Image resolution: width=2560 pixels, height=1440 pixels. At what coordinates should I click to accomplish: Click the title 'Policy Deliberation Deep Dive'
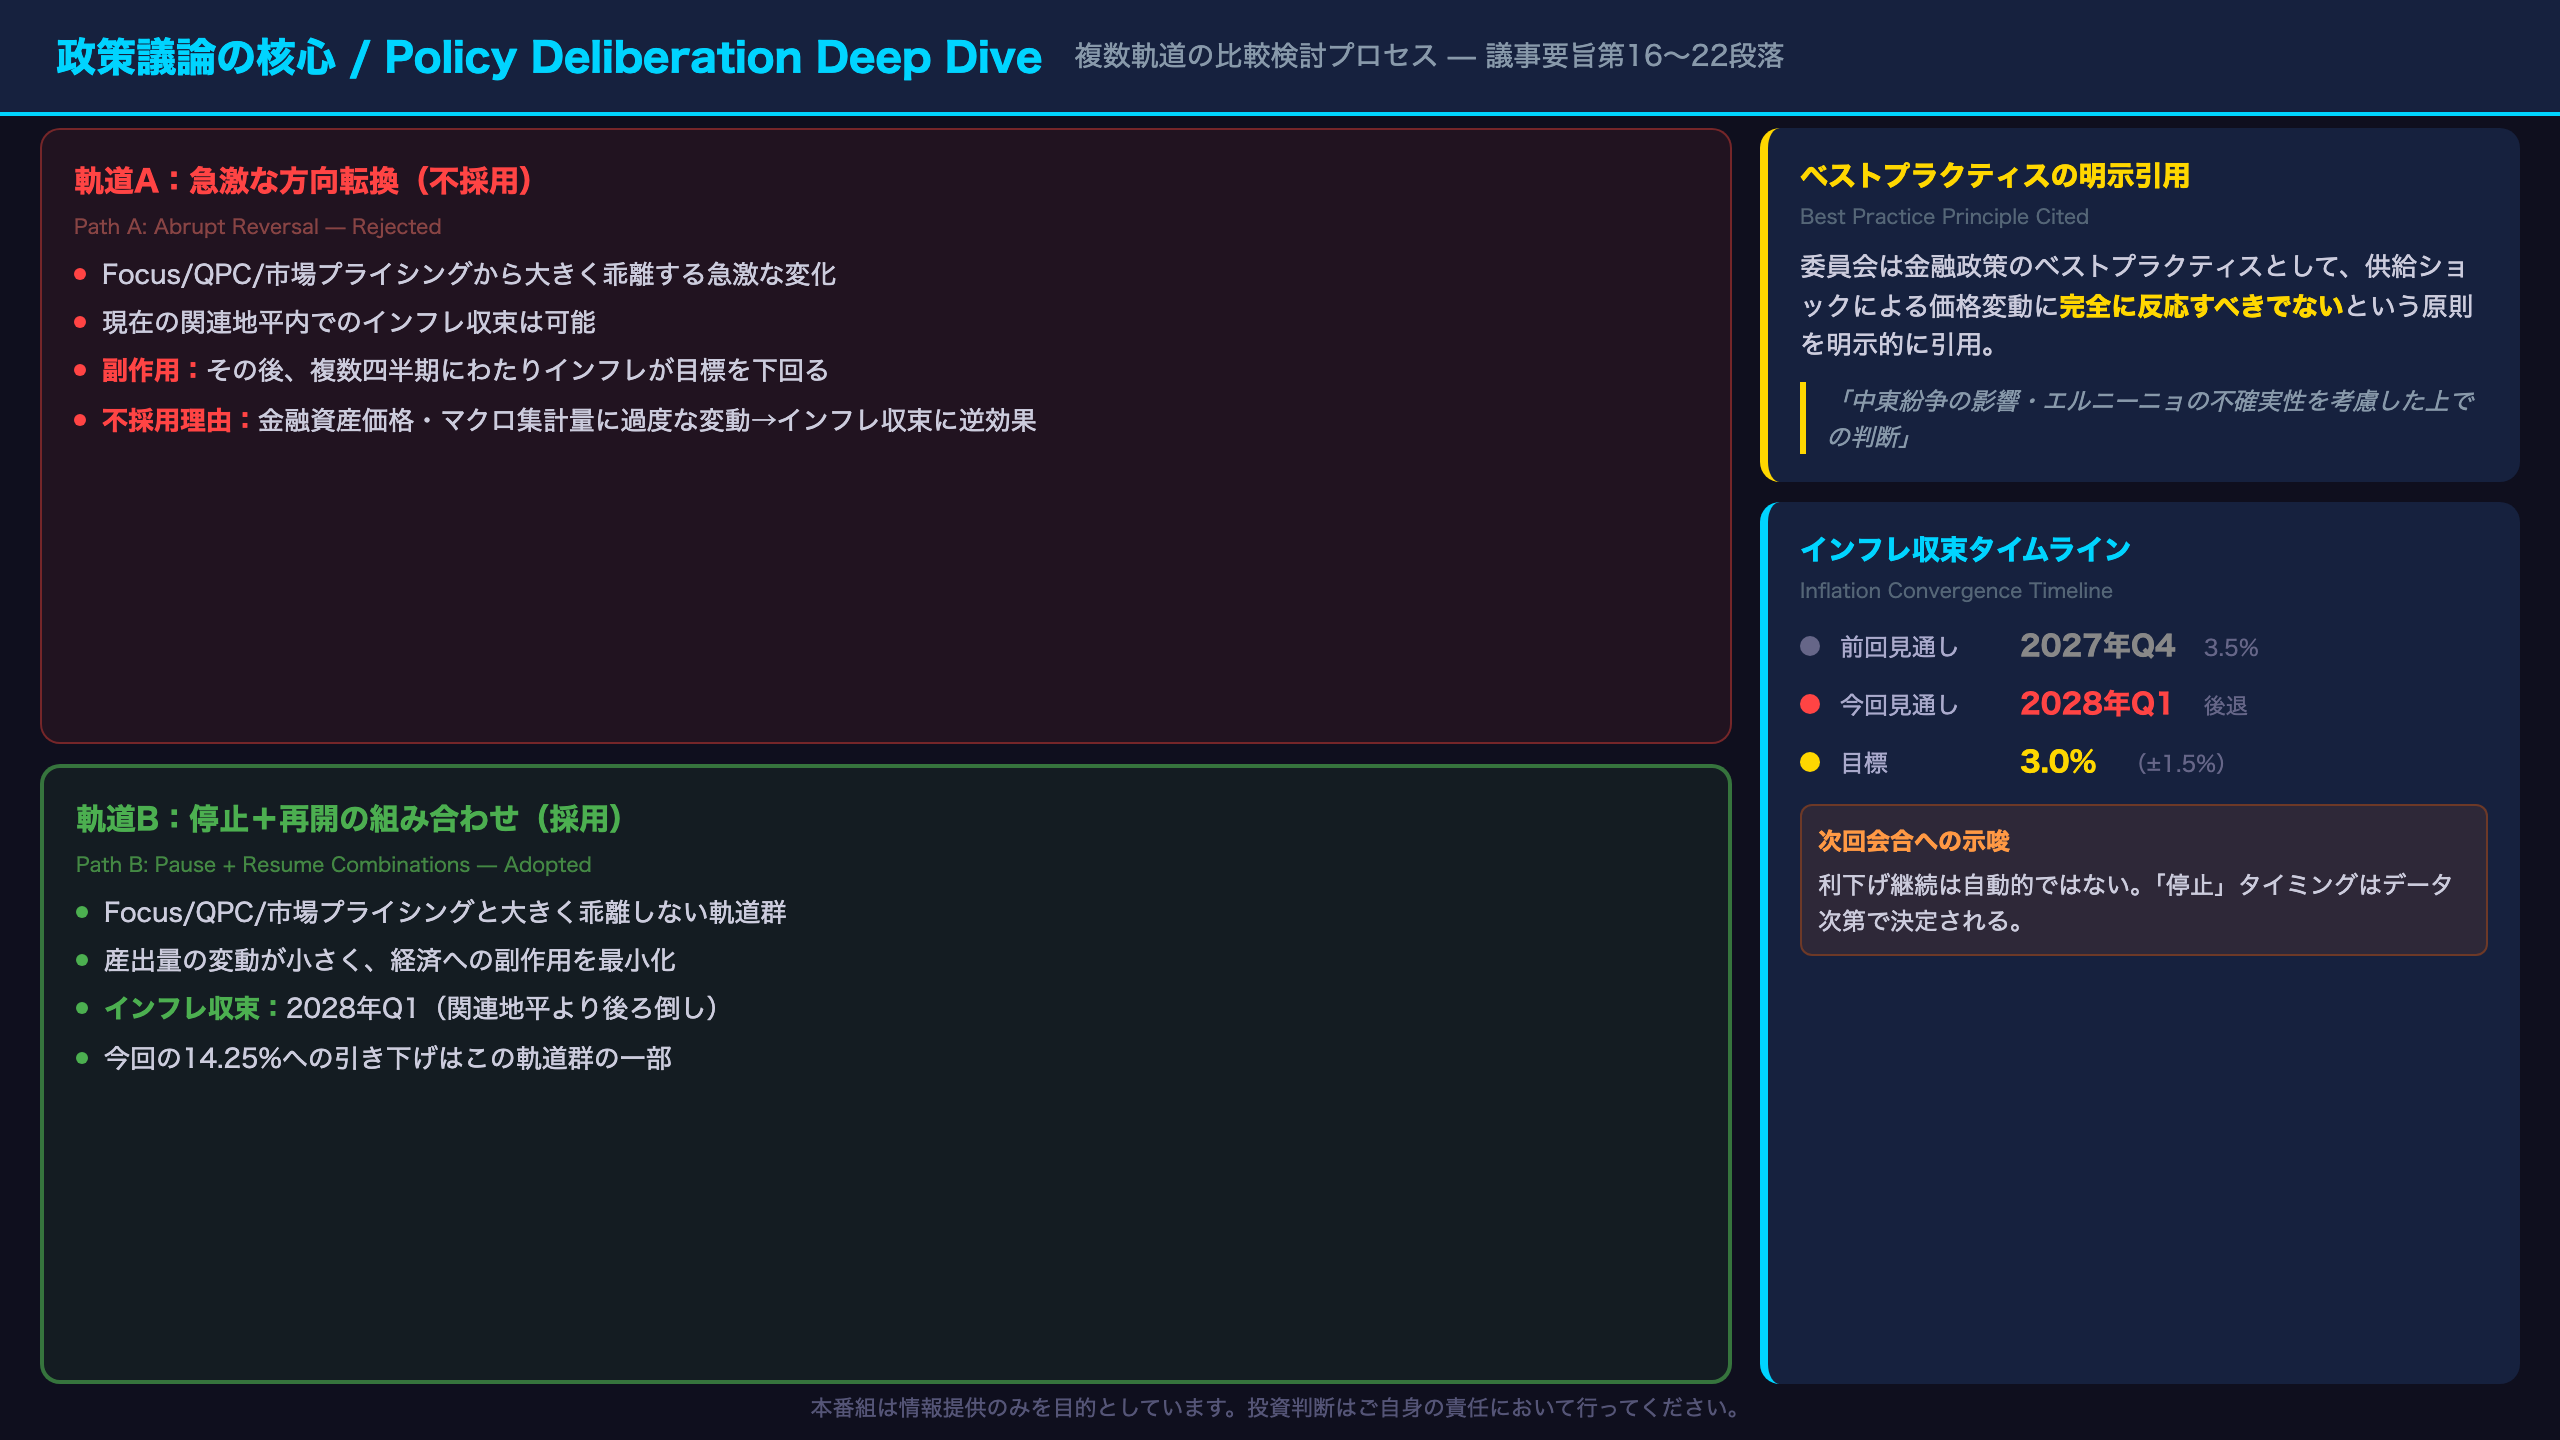click(x=713, y=57)
